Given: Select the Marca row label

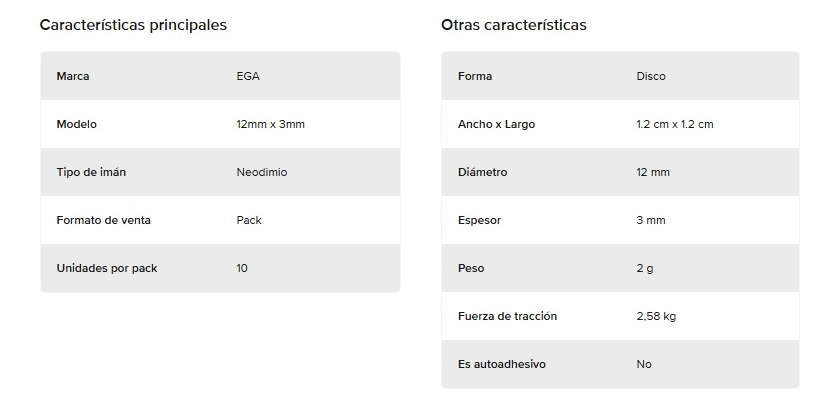Looking at the screenshot, I should click(73, 76).
